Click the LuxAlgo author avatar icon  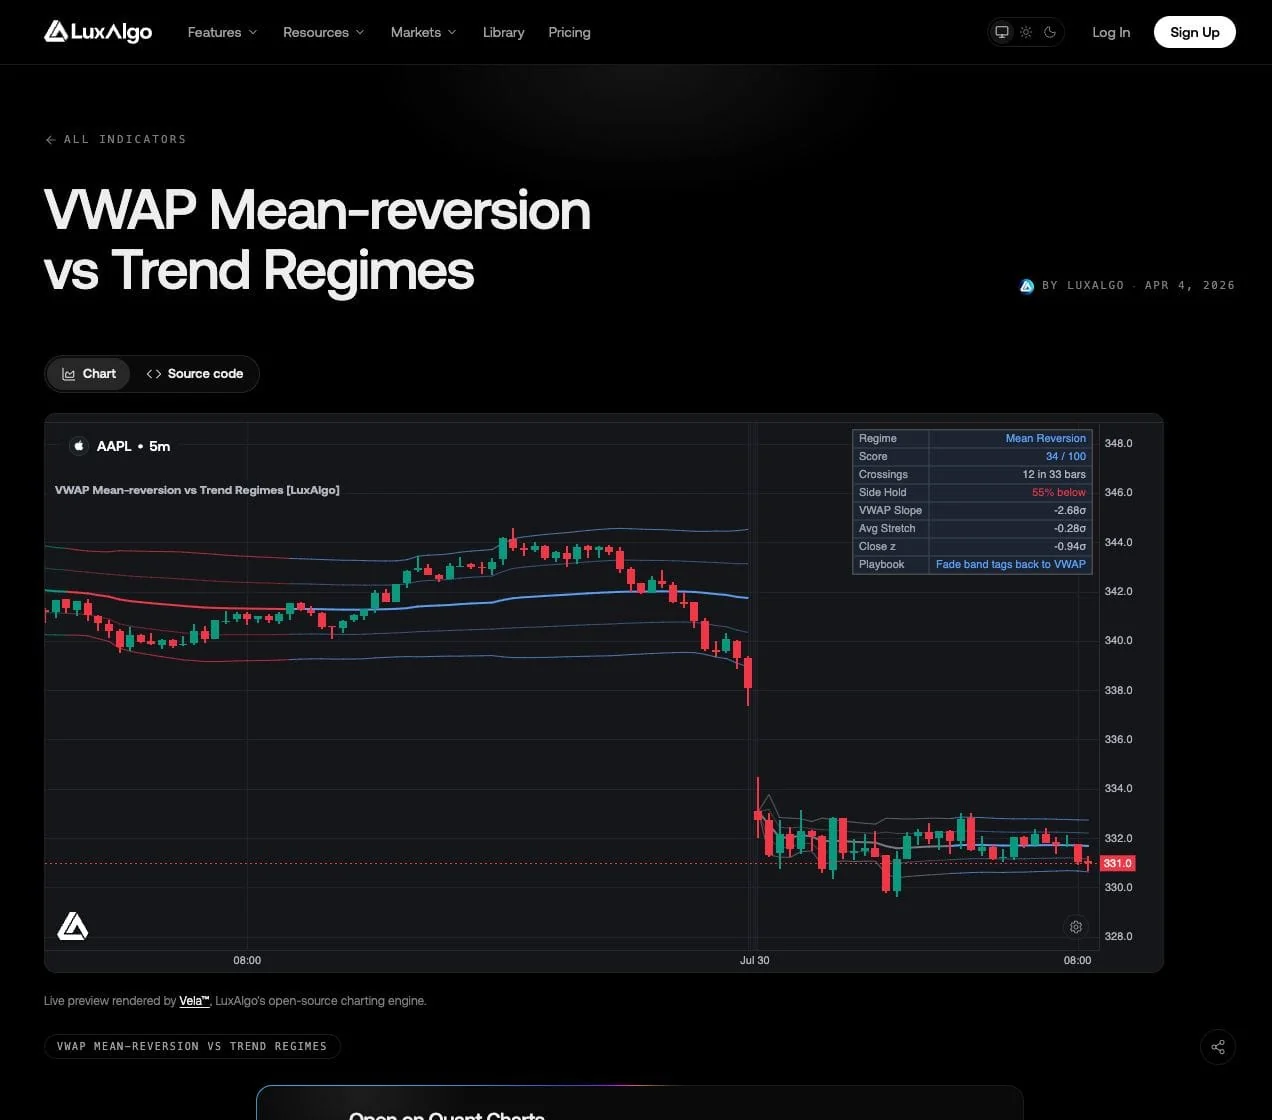[x=1026, y=286]
